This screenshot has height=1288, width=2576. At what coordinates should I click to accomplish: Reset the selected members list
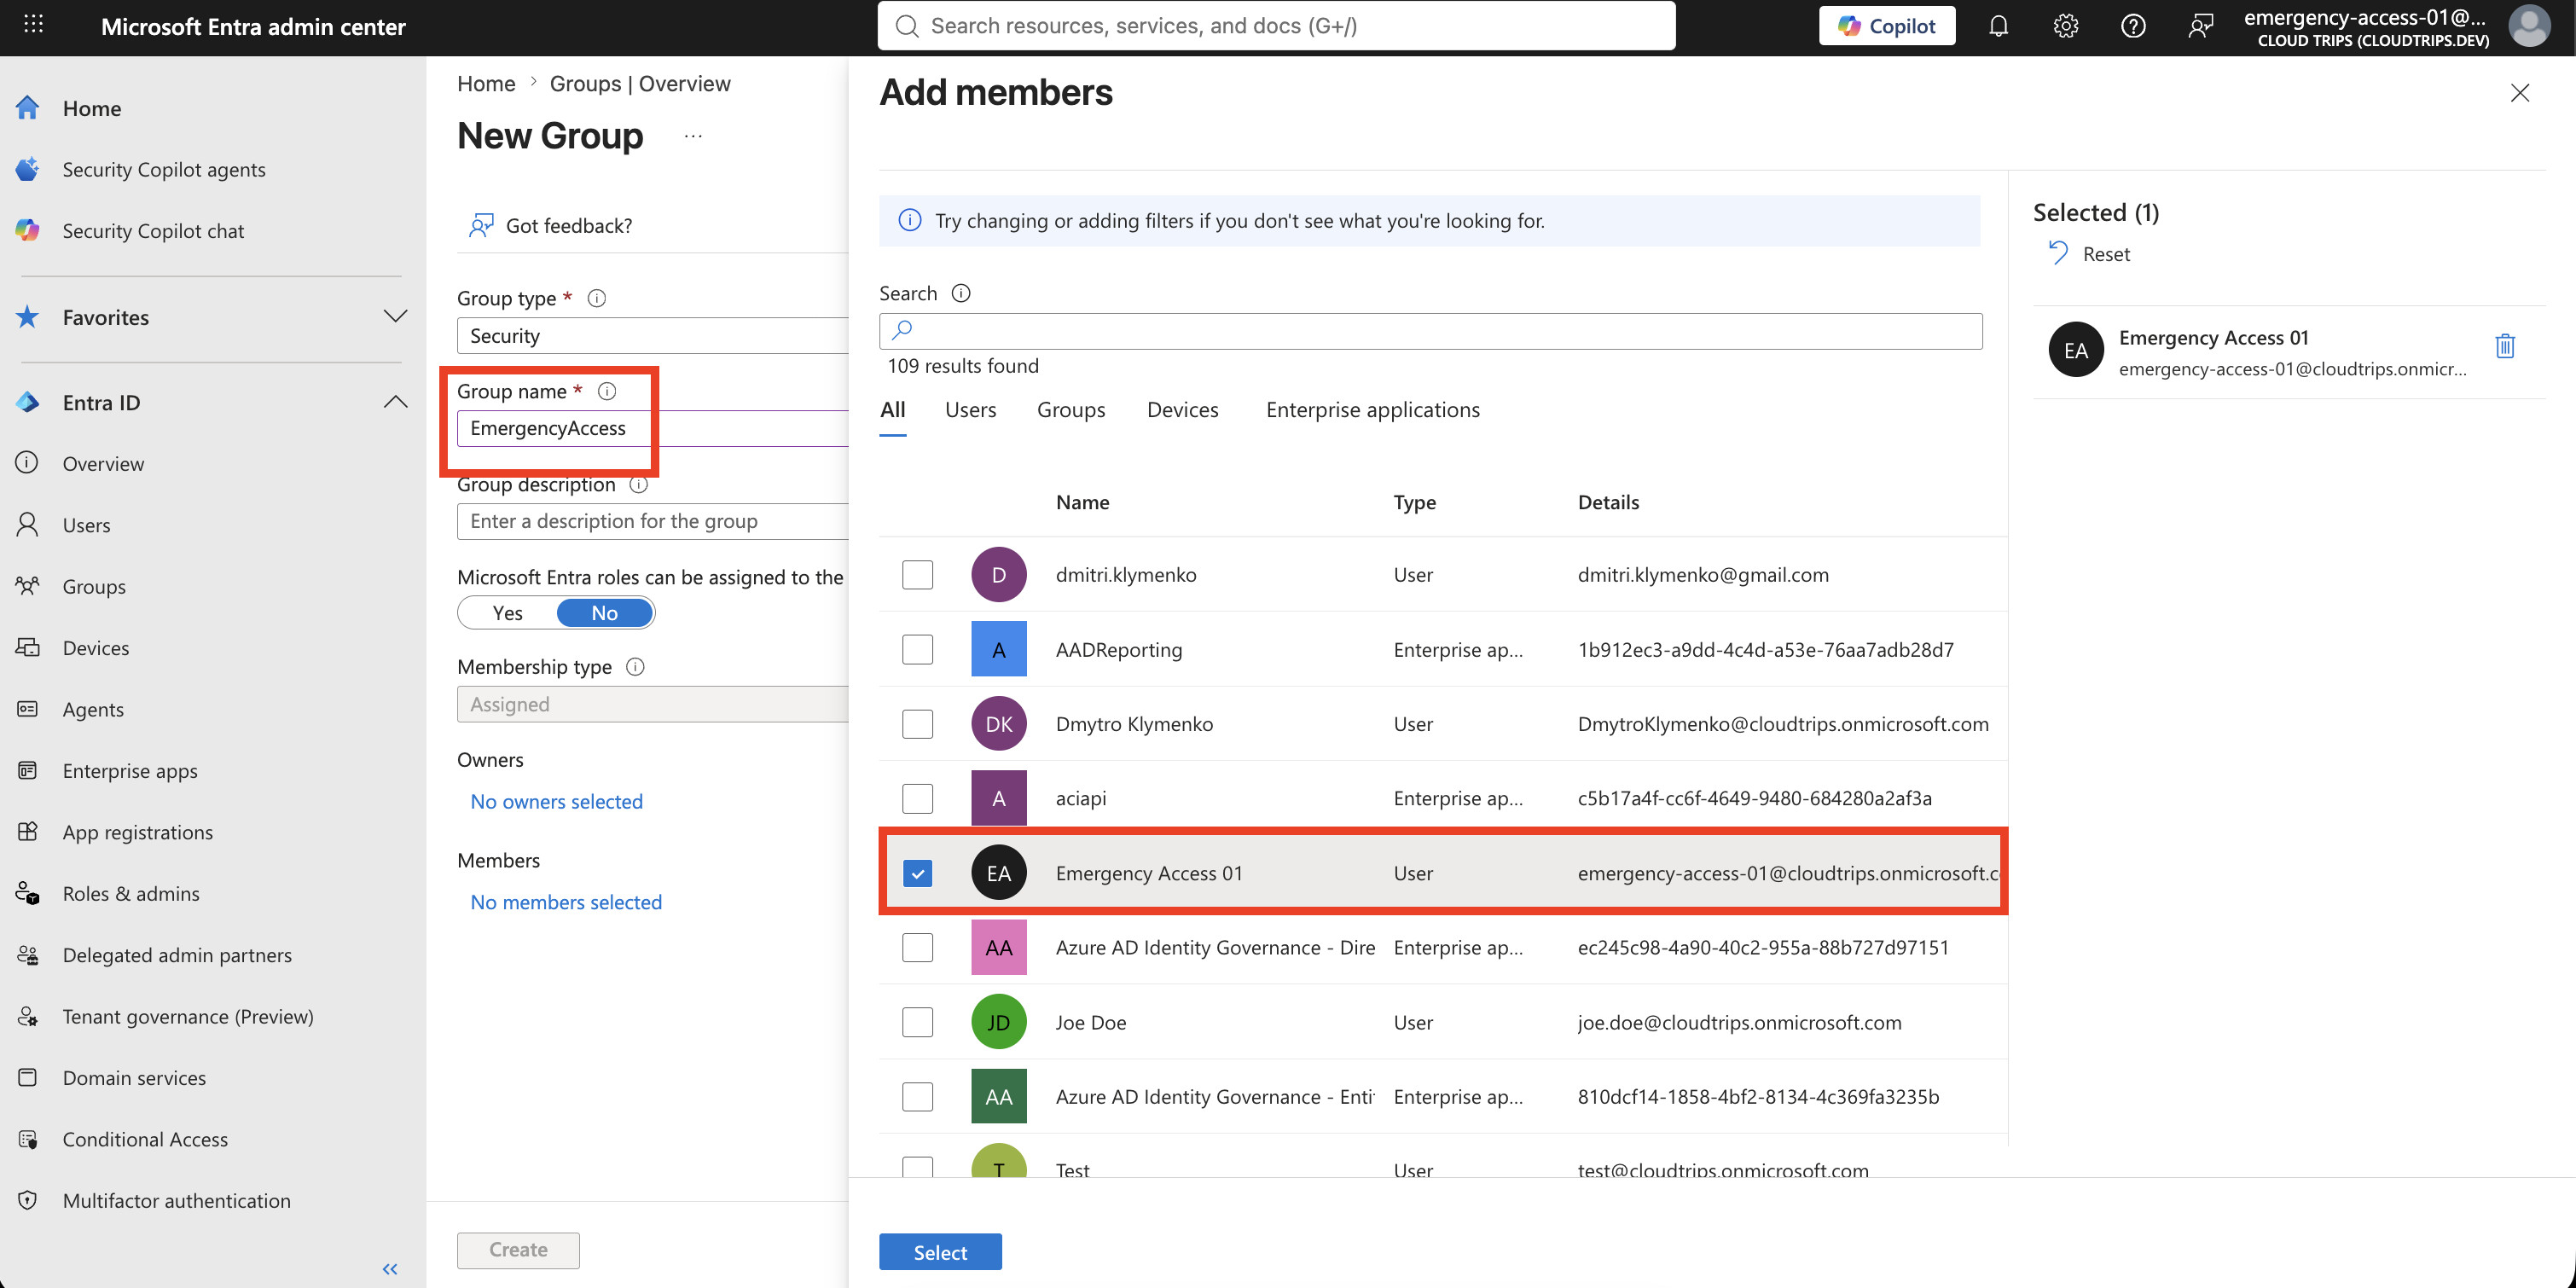click(2089, 254)
